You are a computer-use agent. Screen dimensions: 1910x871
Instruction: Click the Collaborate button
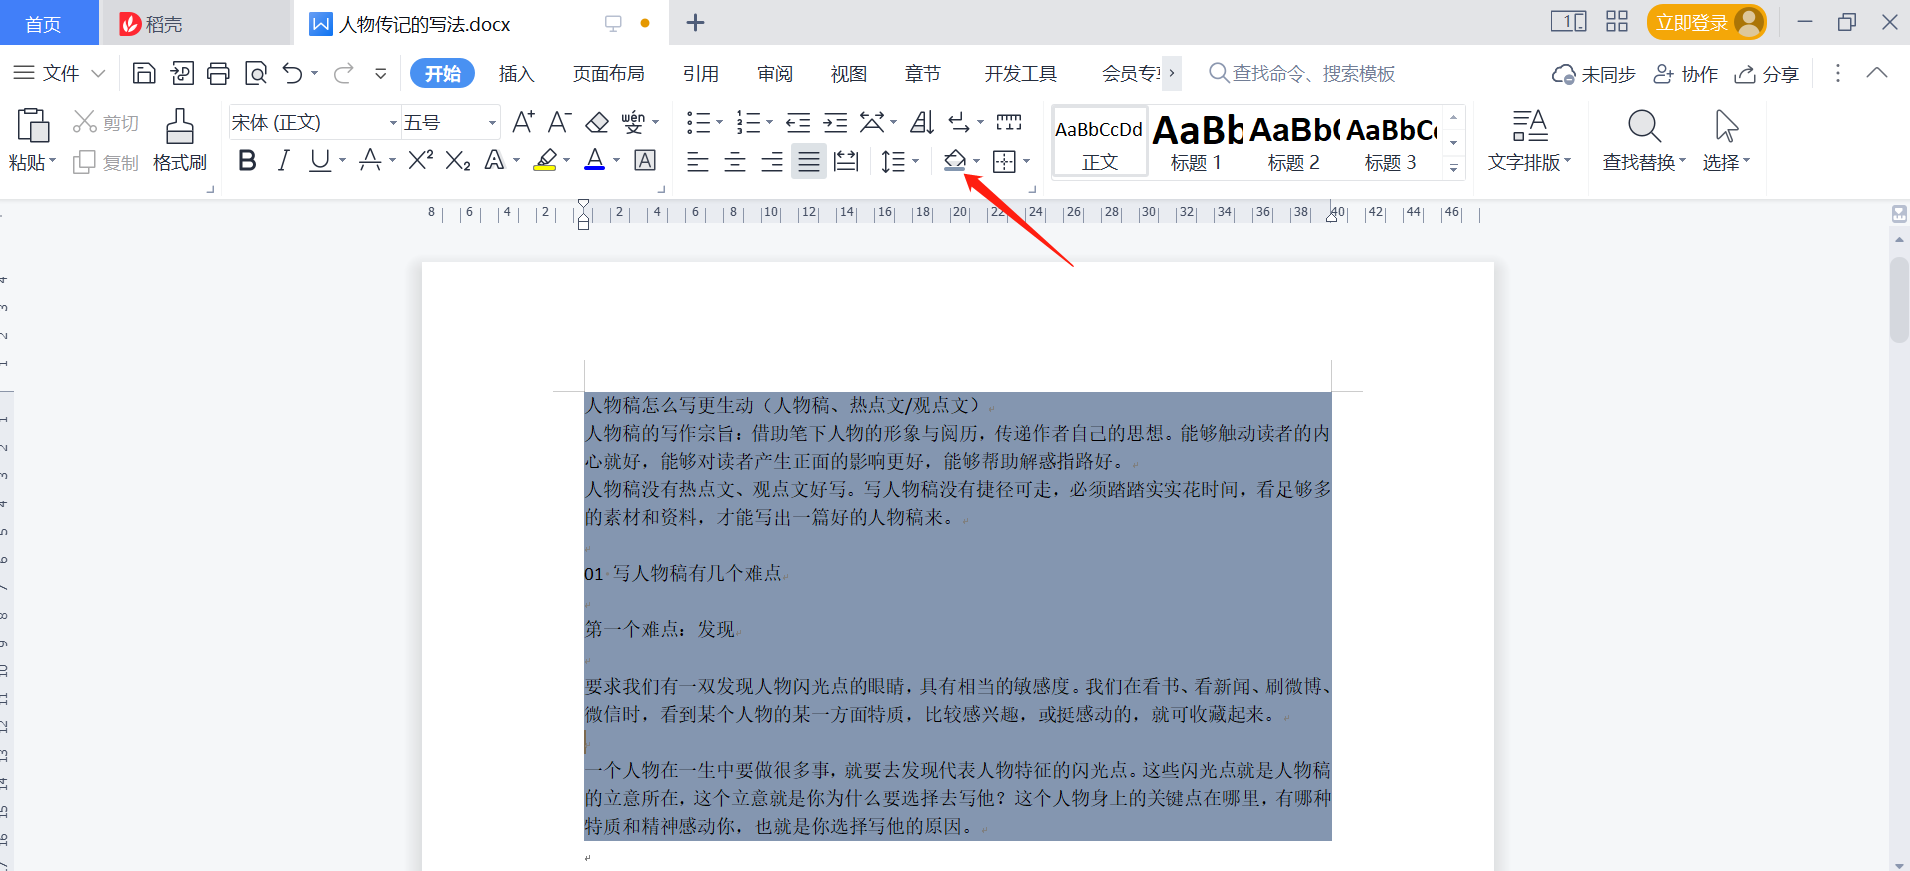pos(1686,74)
